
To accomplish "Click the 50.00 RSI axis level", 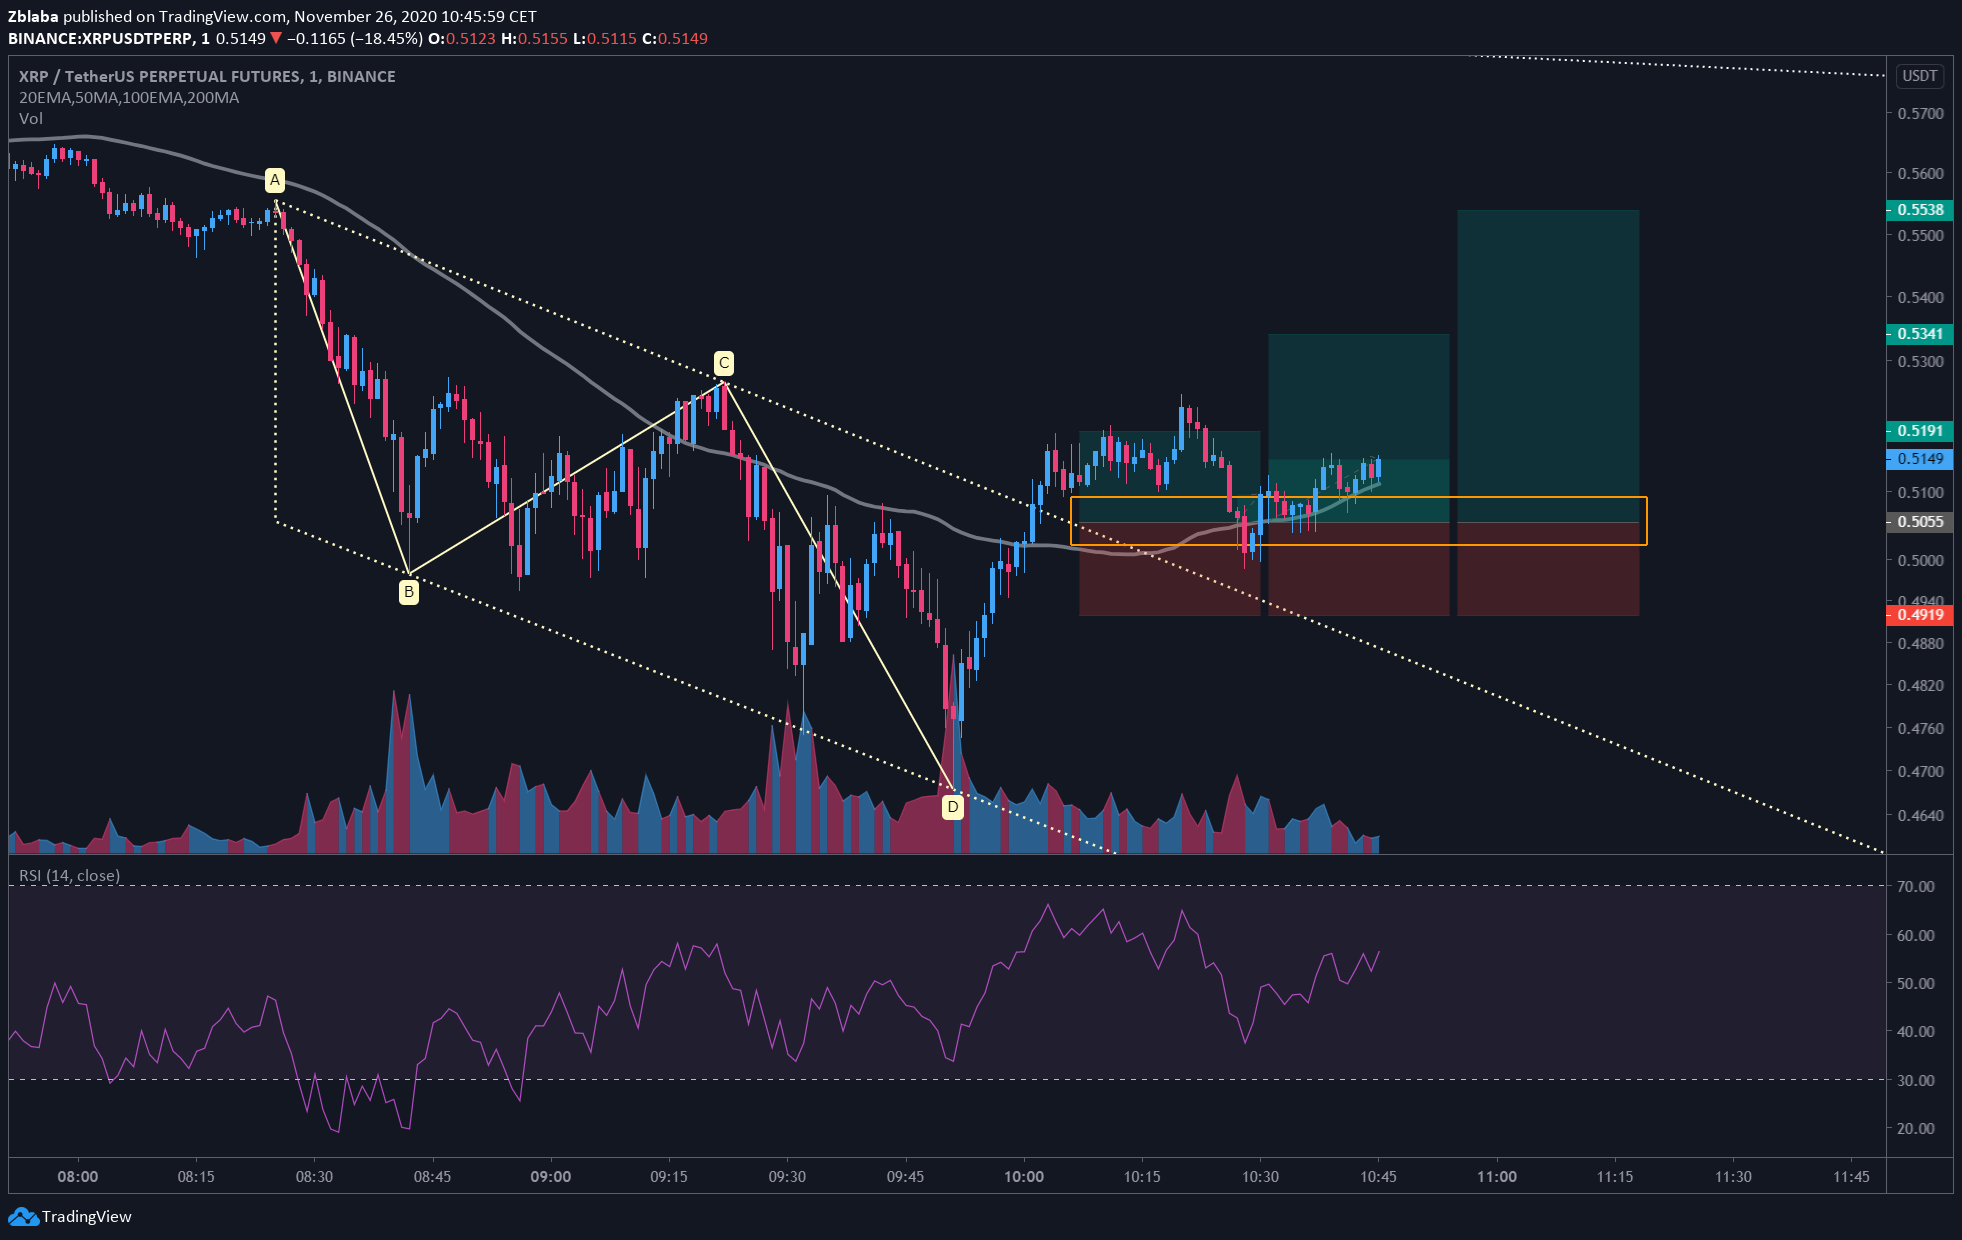I will tap(1916, 984).
